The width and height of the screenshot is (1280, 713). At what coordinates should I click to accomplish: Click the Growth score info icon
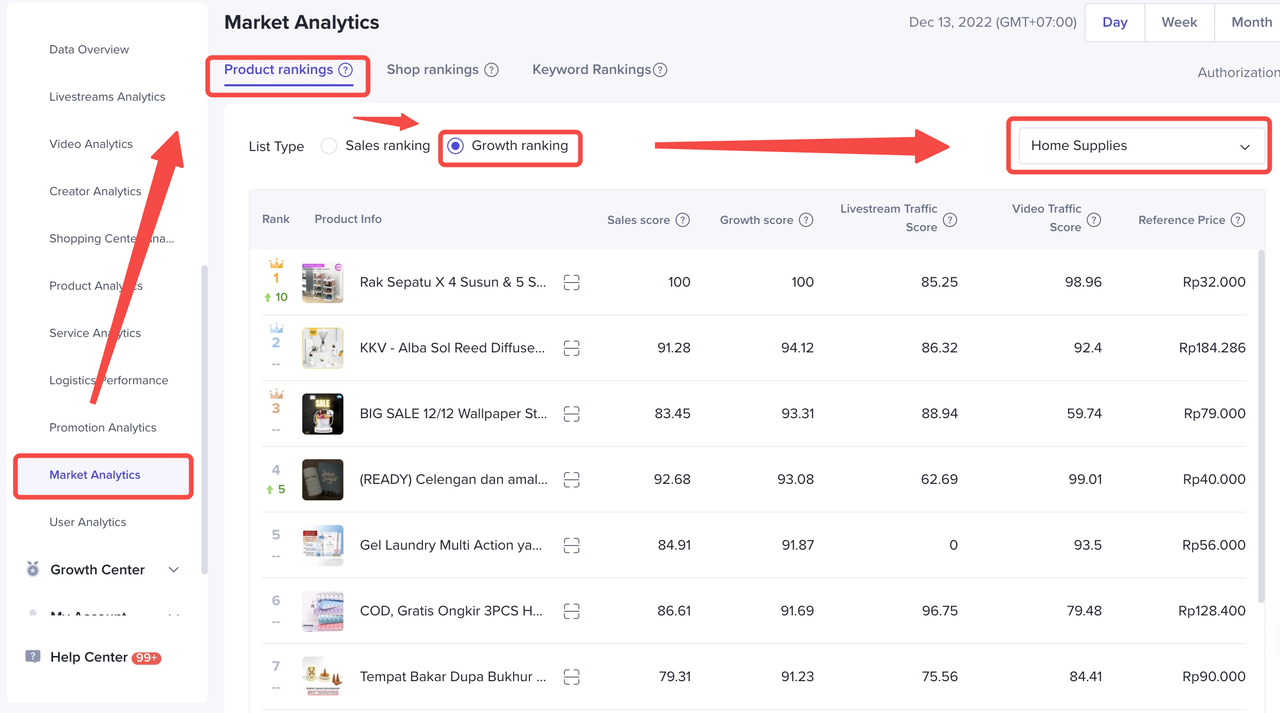click(x=806, y=220)
